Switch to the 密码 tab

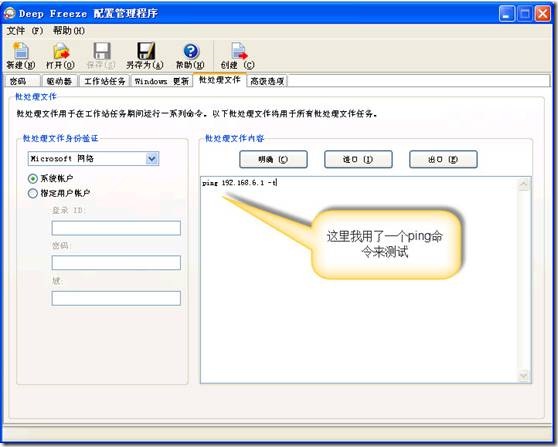click(22, 81)
